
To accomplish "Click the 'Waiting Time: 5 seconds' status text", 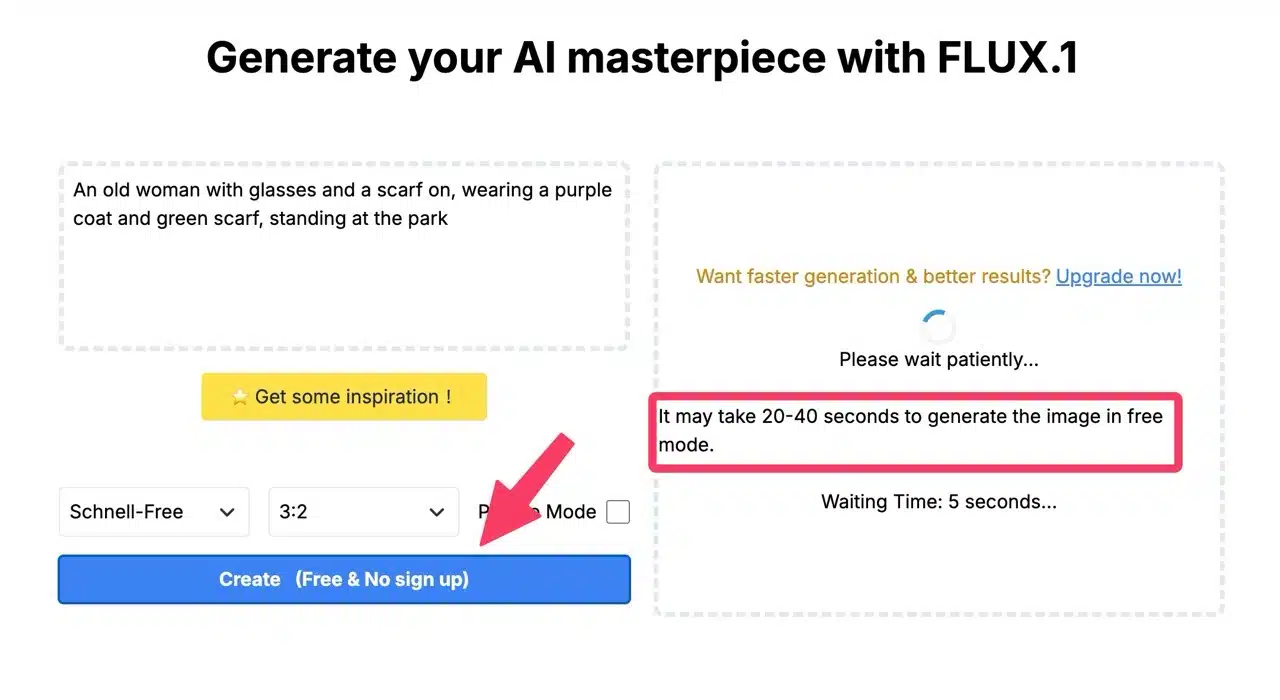I will point(938,502).
